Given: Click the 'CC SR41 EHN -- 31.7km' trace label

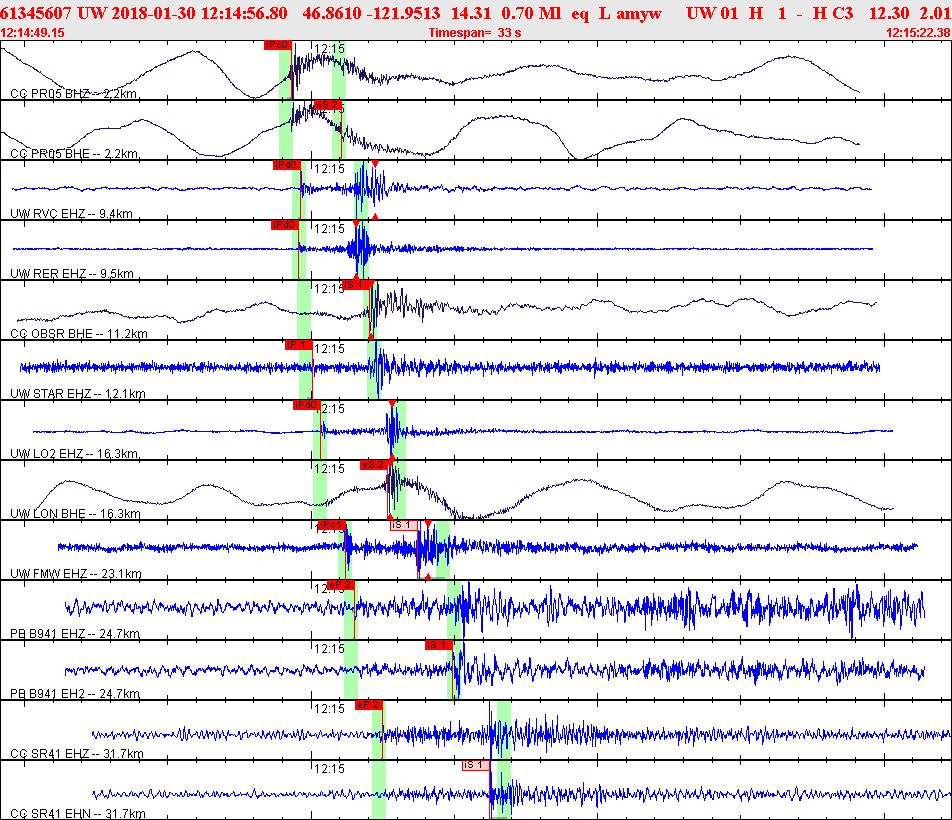Looking at the screenshot, I should coord(78,813).
